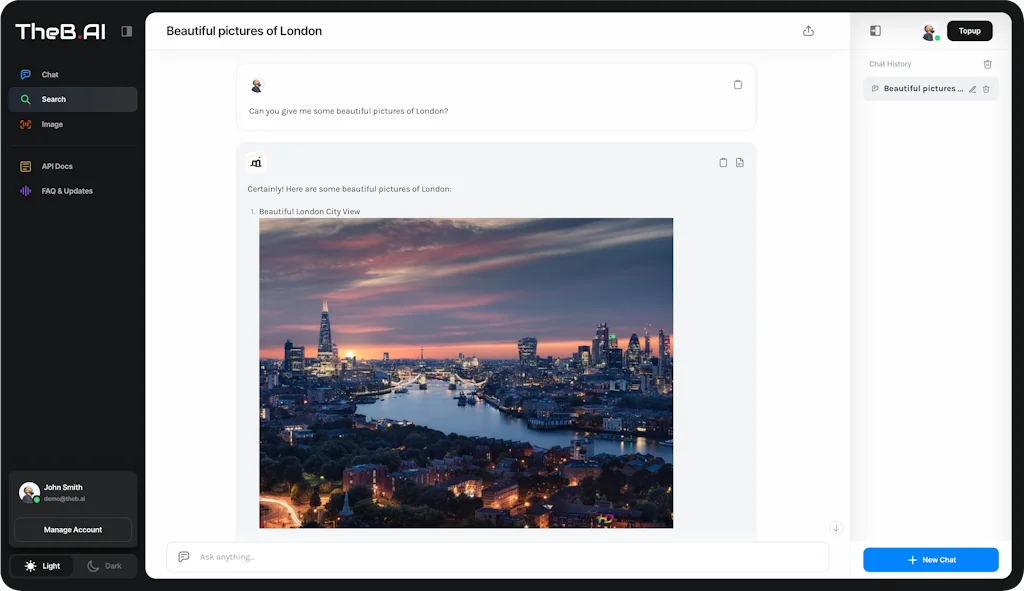This screenshot has height=591, width=1024.
Task: Switch theme to Light mode
Action: pyautogui.click(x=41, y=565)
